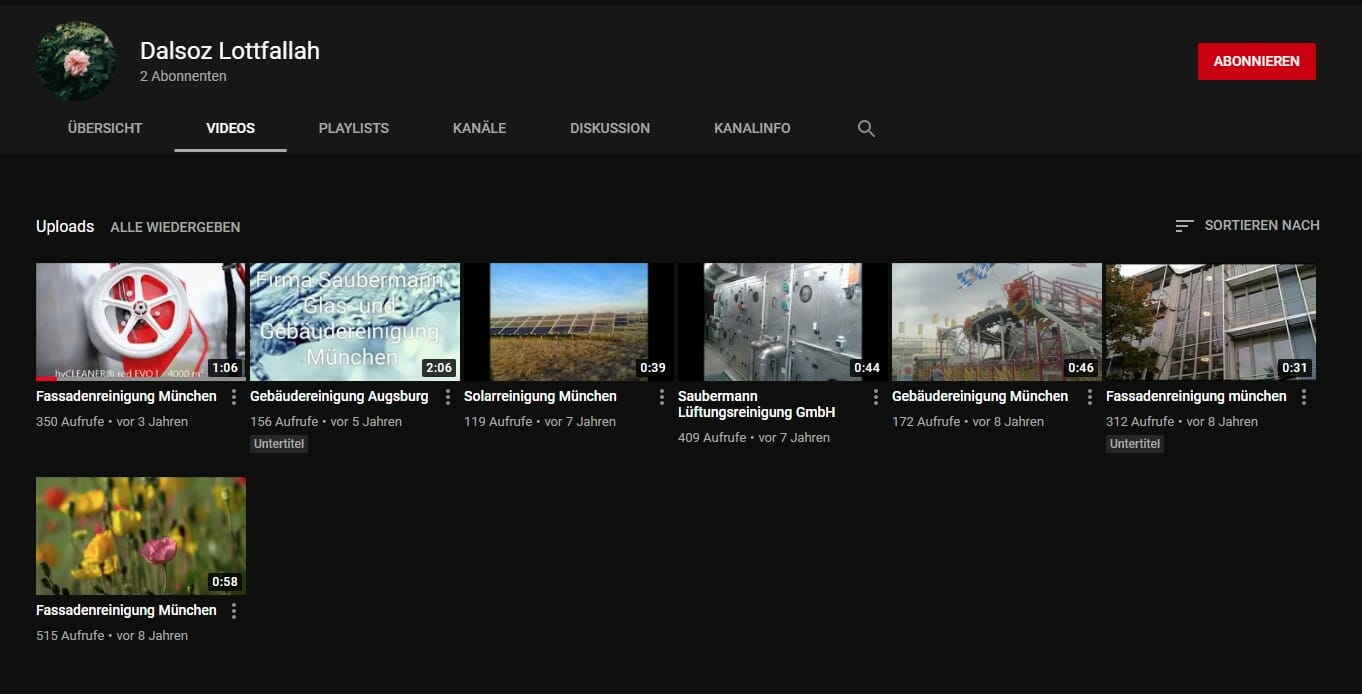
Task: Open three-dot menu for the 0:58 flower video
Action: coord(234,611)
